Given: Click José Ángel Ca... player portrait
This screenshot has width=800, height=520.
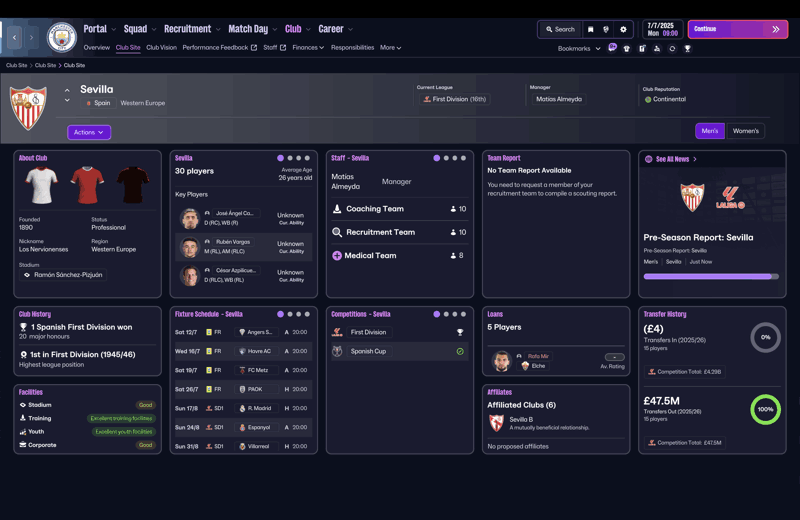Looking at the screenshot, I should [190, 218].
